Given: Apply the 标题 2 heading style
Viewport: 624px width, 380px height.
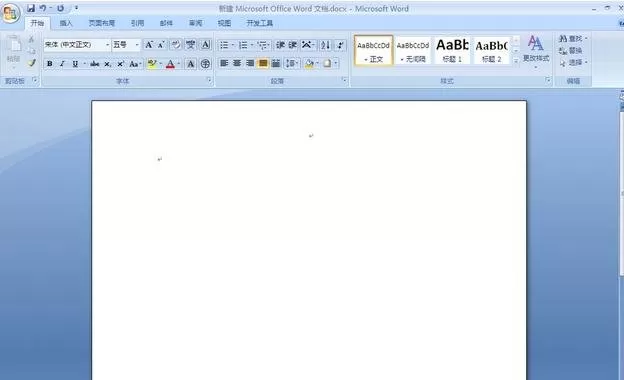Looking at the screenshot, I should tap(491, 51).
